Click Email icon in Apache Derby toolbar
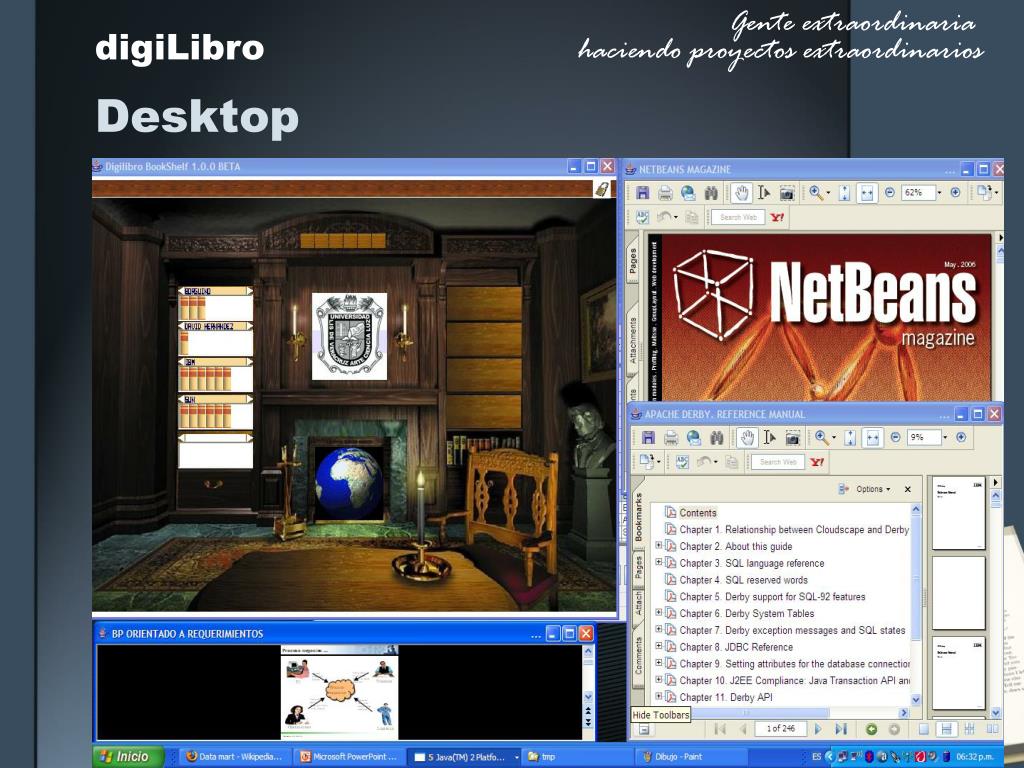1024x768 pixels. (x=694, y=438)
